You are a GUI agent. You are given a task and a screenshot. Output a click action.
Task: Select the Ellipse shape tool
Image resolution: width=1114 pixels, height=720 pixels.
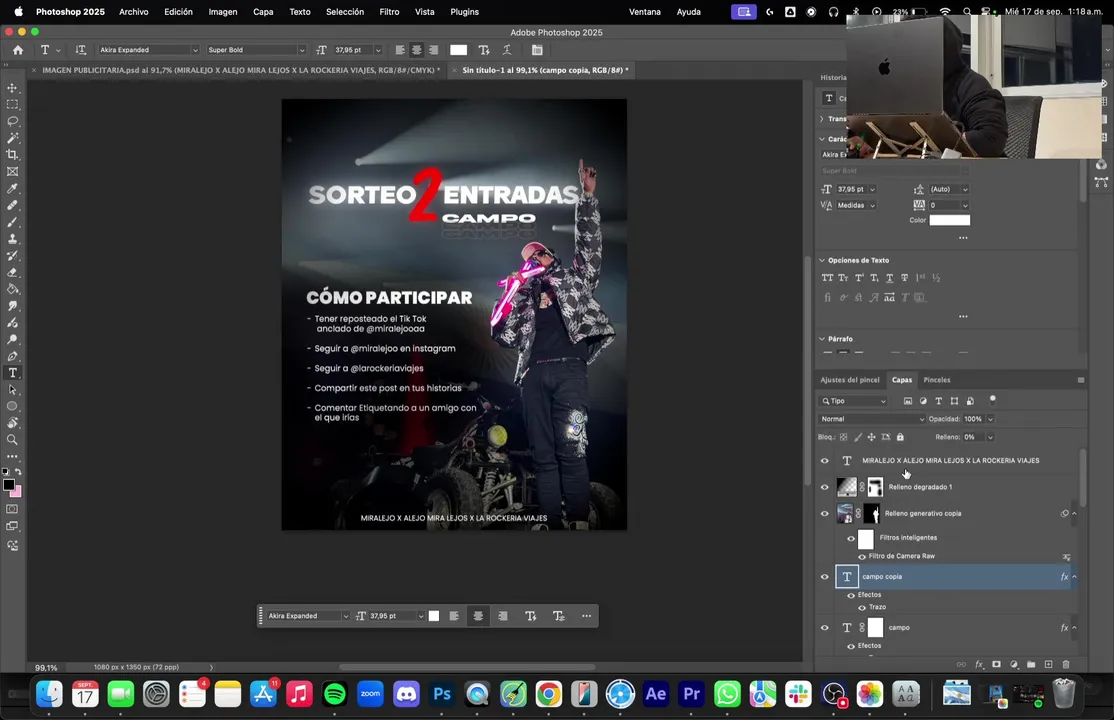[12, 407]
